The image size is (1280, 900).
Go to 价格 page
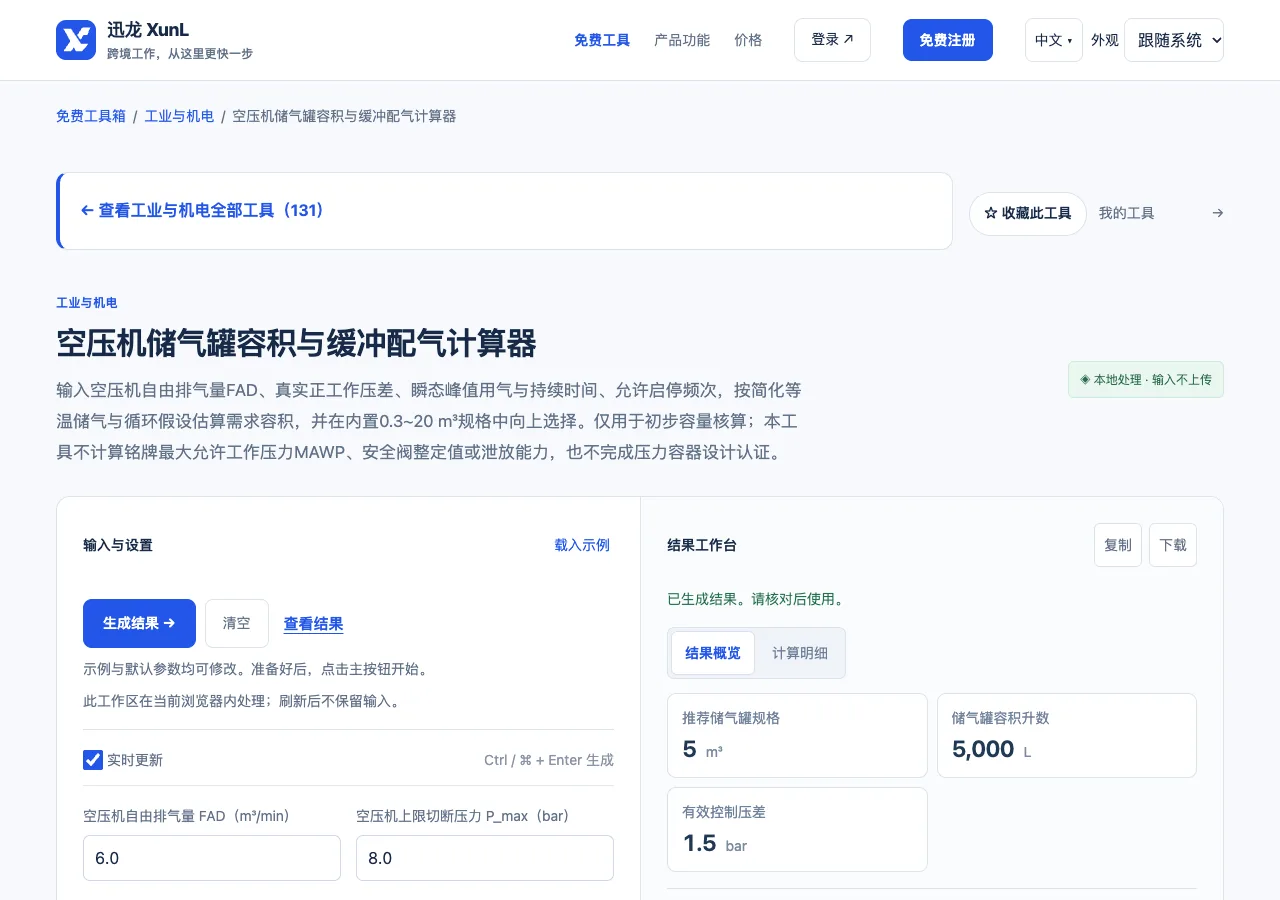click(748, 40)
